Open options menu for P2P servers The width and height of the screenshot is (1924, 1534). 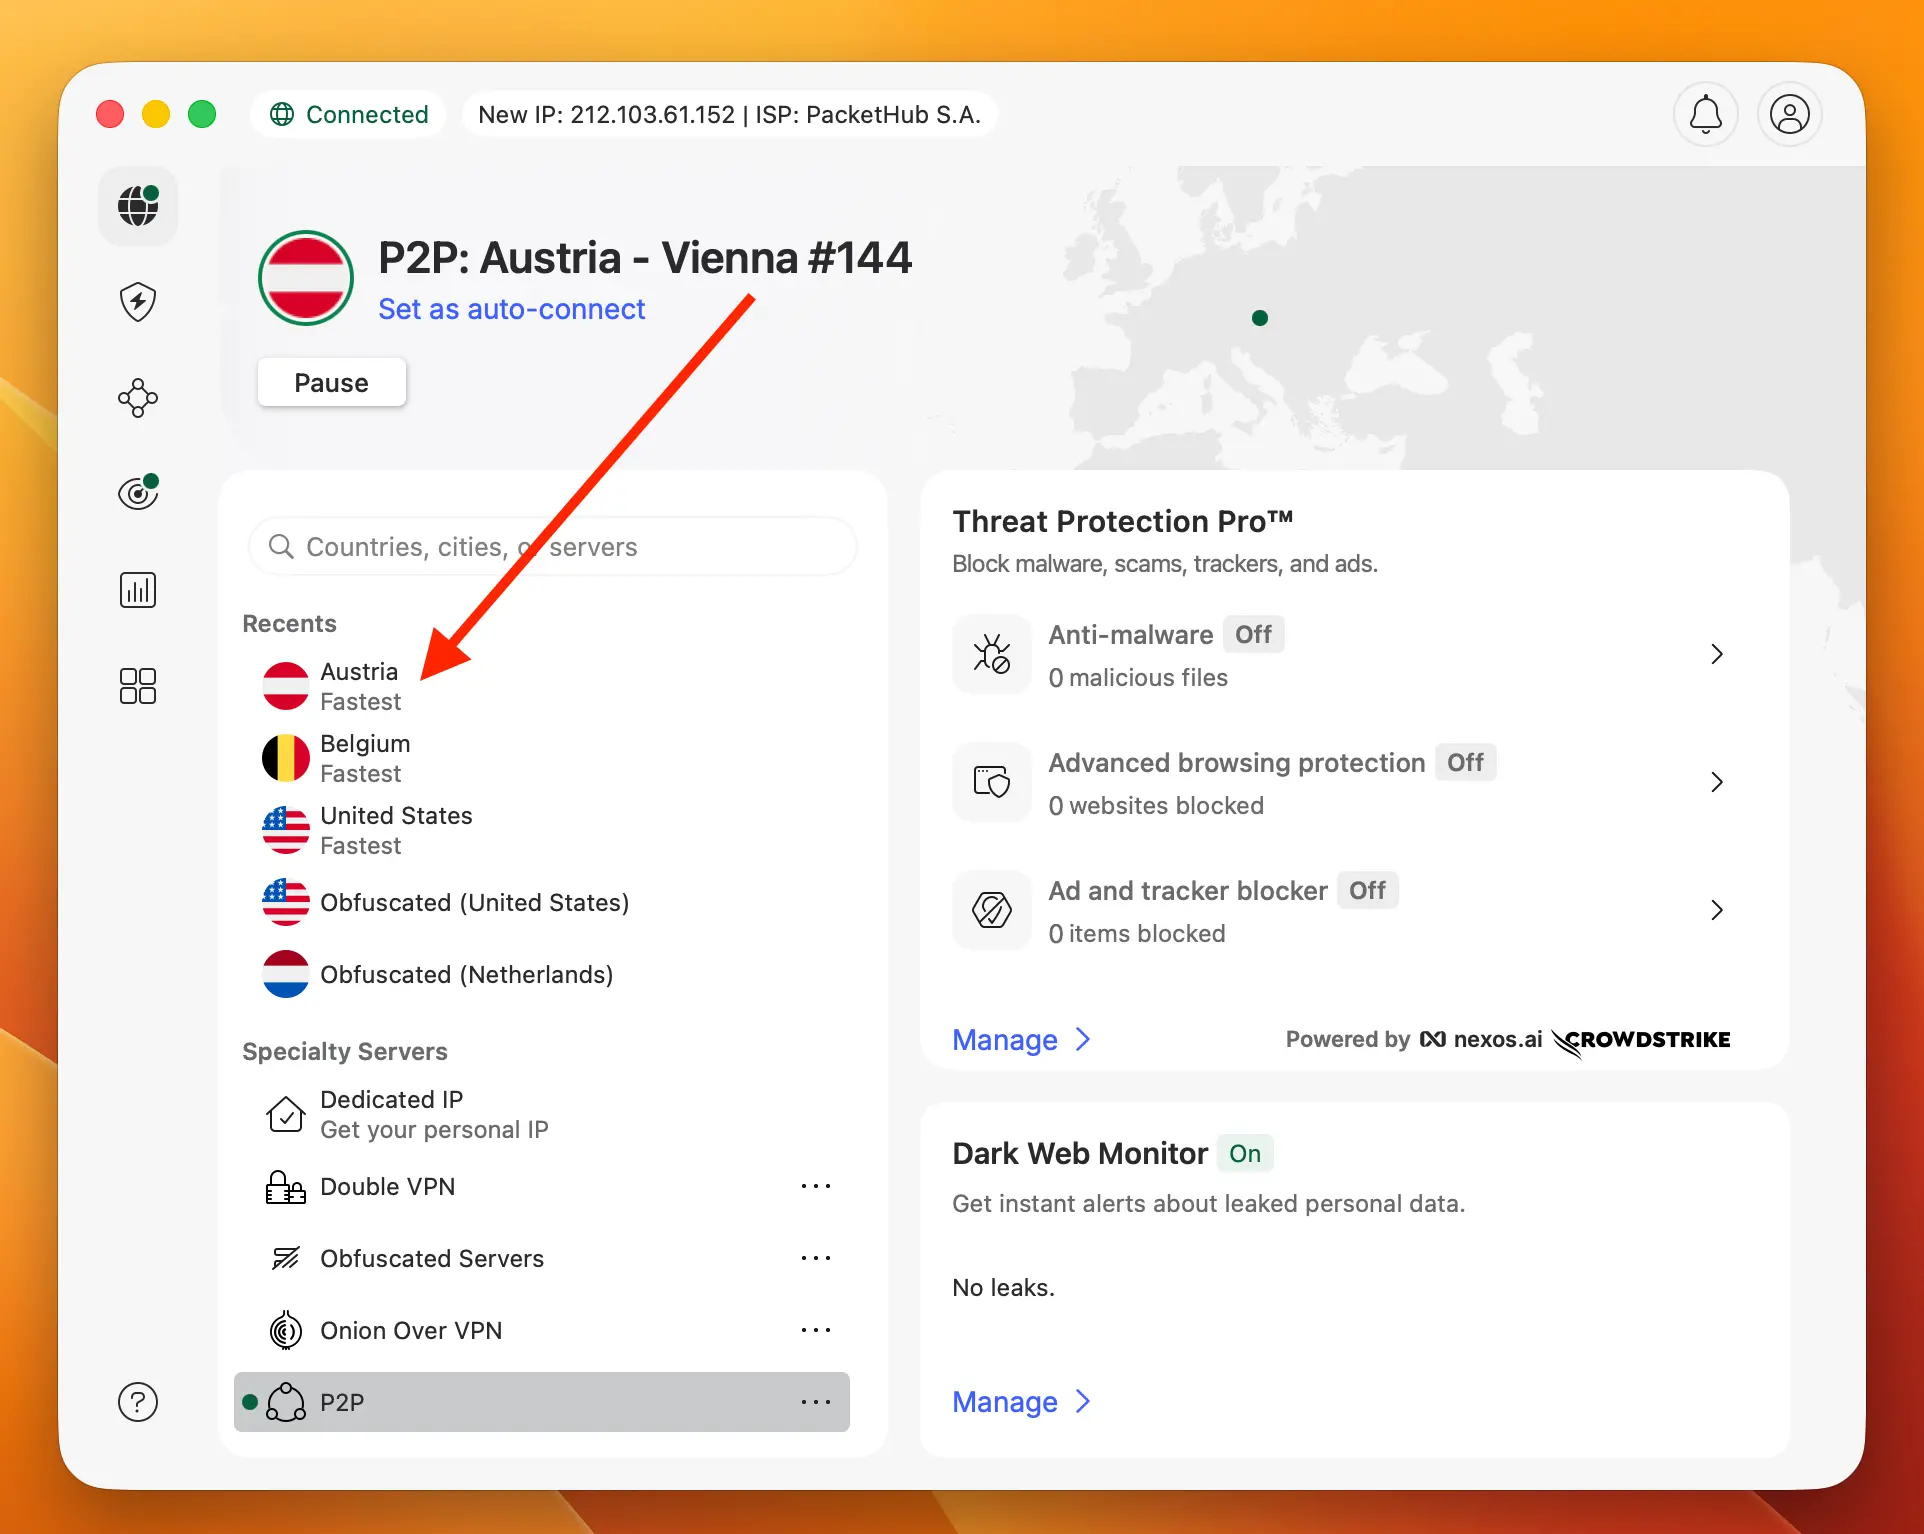click(x=816, y=1402)
